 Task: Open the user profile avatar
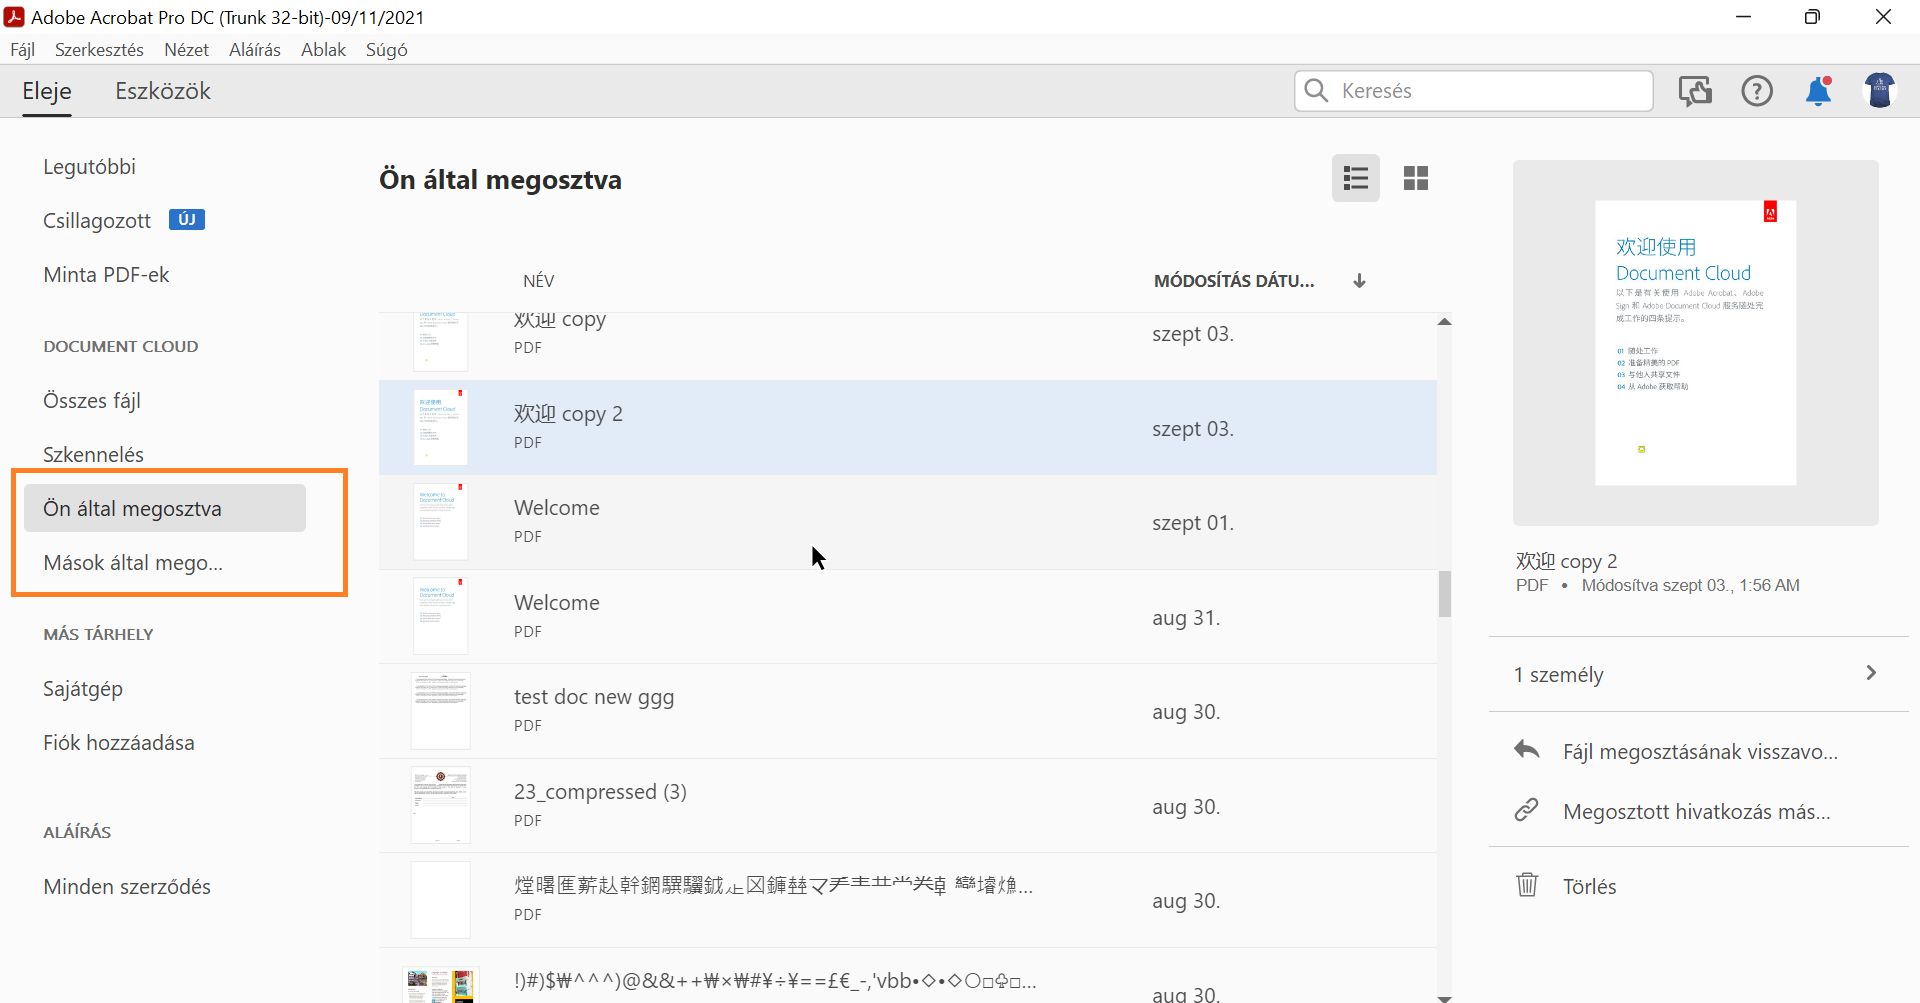pos(1880,91)
